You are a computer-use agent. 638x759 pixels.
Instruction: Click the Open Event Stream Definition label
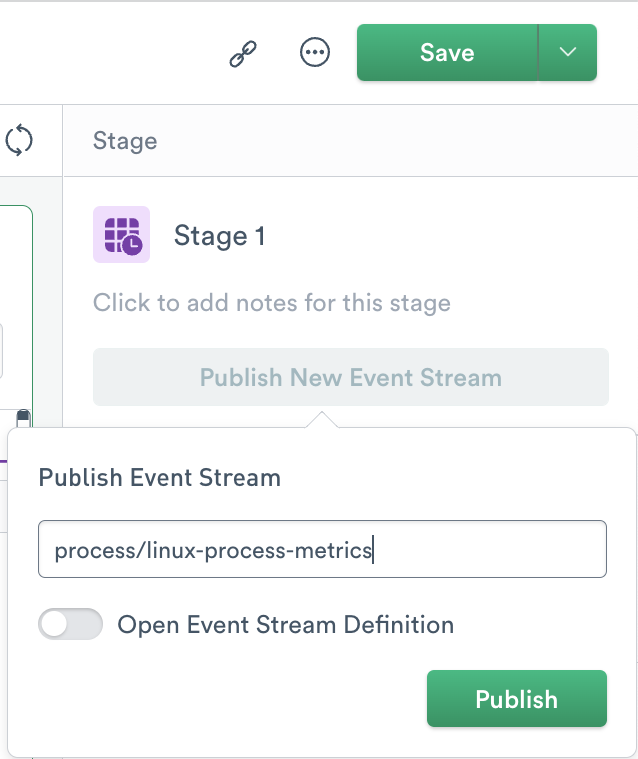pyautogui.click(x=286, y=624)
